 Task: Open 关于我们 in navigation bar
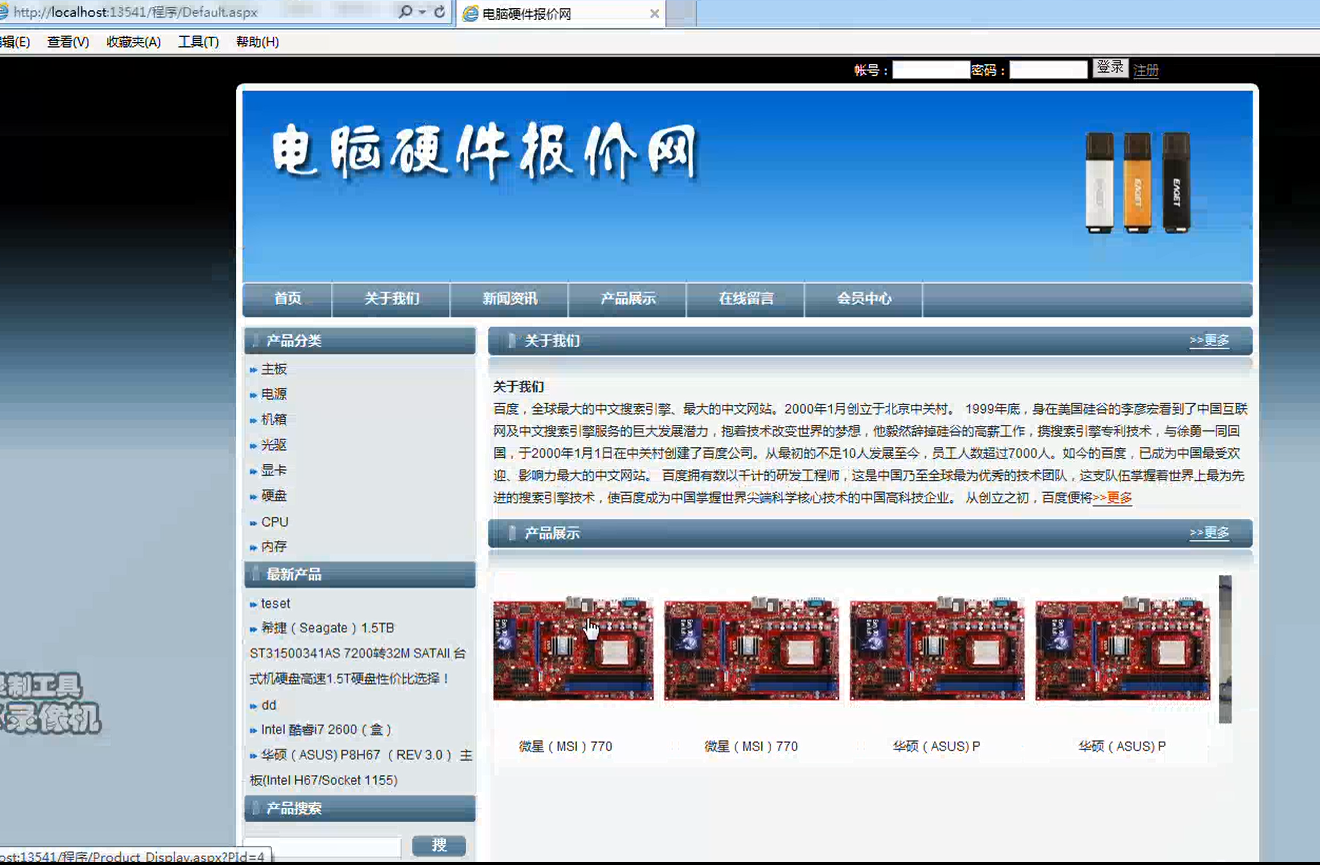pos(392,299)
